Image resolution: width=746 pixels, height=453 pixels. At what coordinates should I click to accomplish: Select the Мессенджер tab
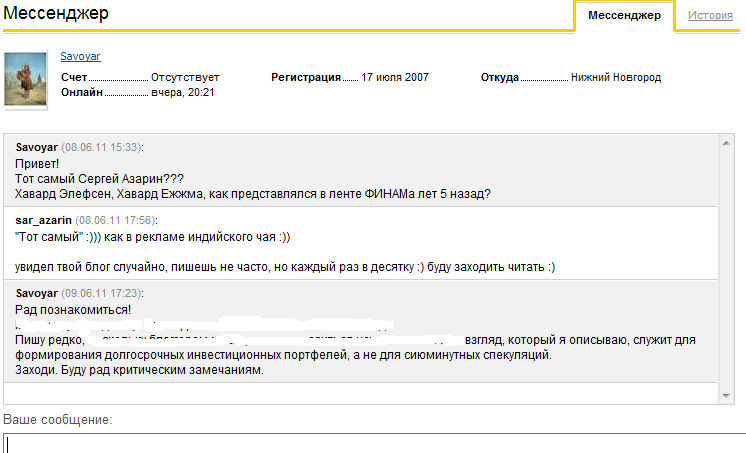[x=624, y=16]
